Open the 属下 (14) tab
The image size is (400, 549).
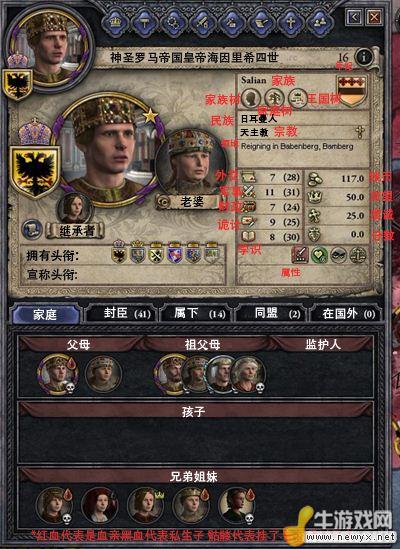click(x=197, y=313)
